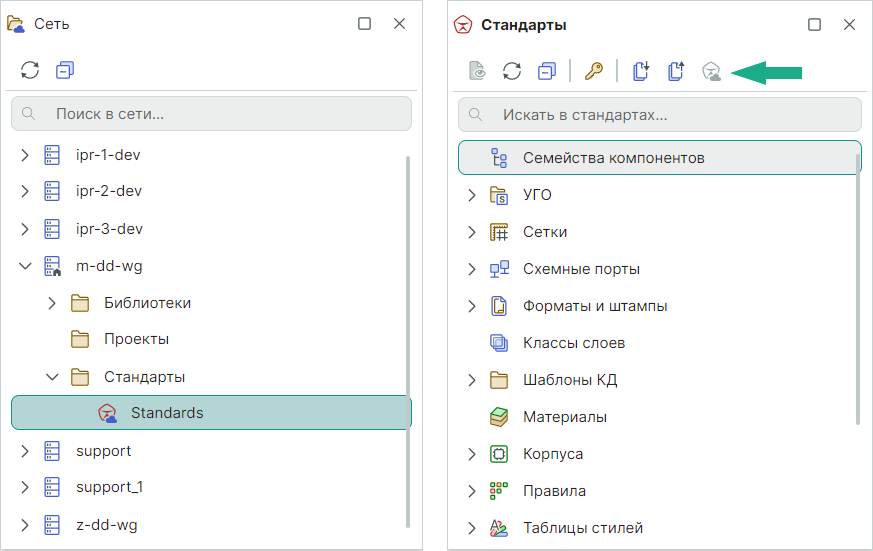
Task: Maximize the Стандарты panel
Action: coord(814,24)
